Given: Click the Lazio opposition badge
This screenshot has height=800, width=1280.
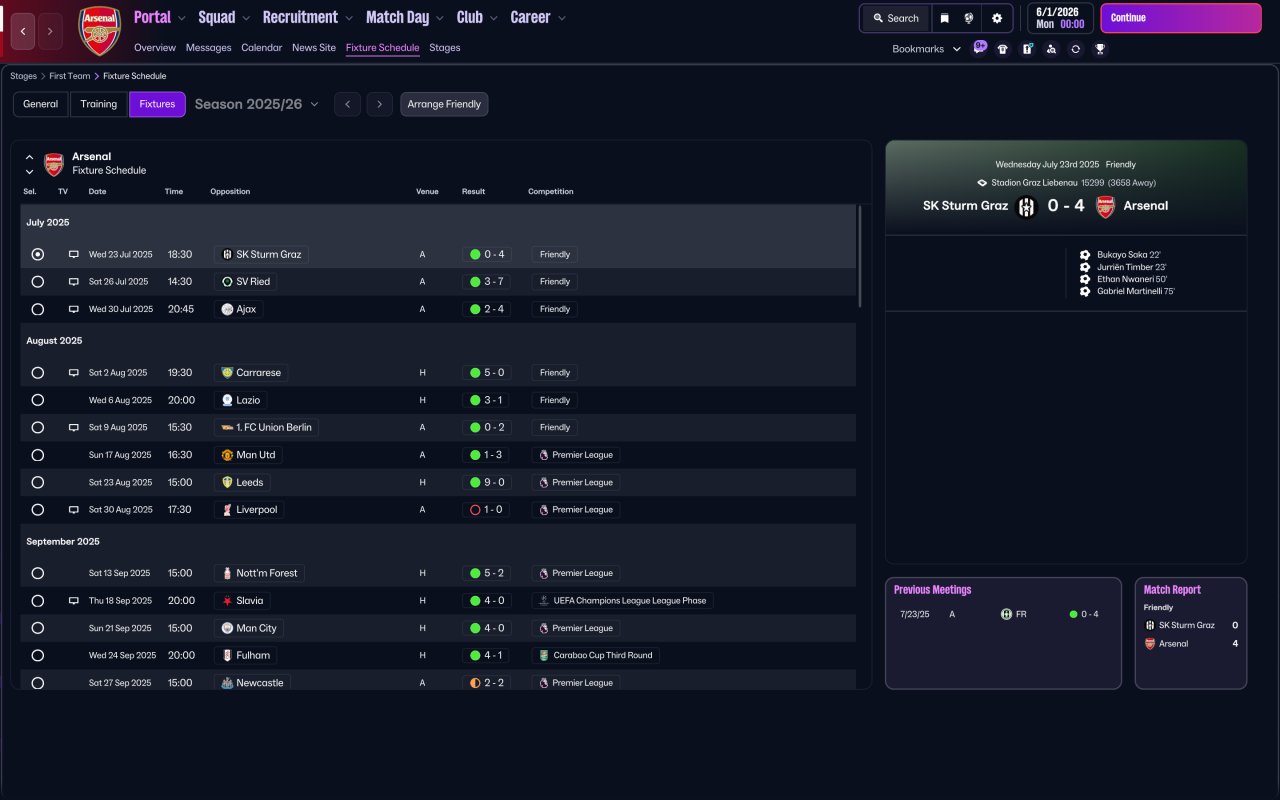Looking at the screenshot, I should point(227,400).
